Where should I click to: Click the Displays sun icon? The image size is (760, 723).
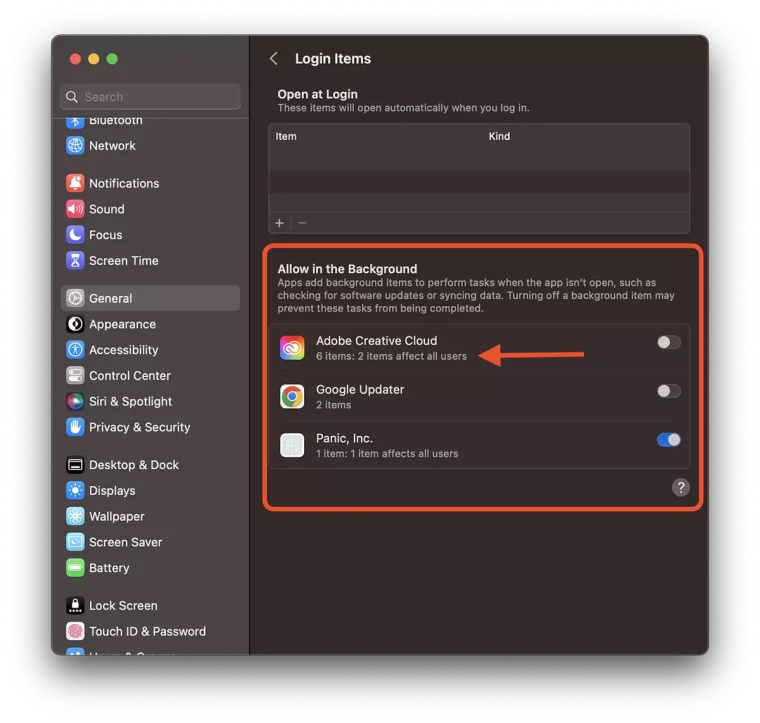pos(75,490)
